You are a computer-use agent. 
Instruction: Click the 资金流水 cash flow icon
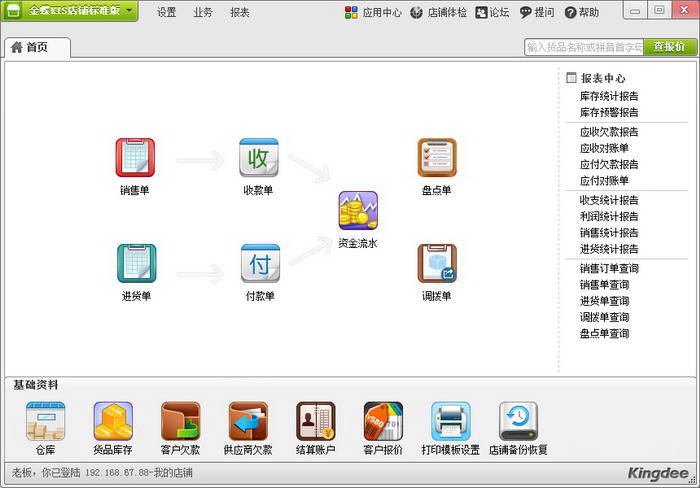click(x=357, y=211)
